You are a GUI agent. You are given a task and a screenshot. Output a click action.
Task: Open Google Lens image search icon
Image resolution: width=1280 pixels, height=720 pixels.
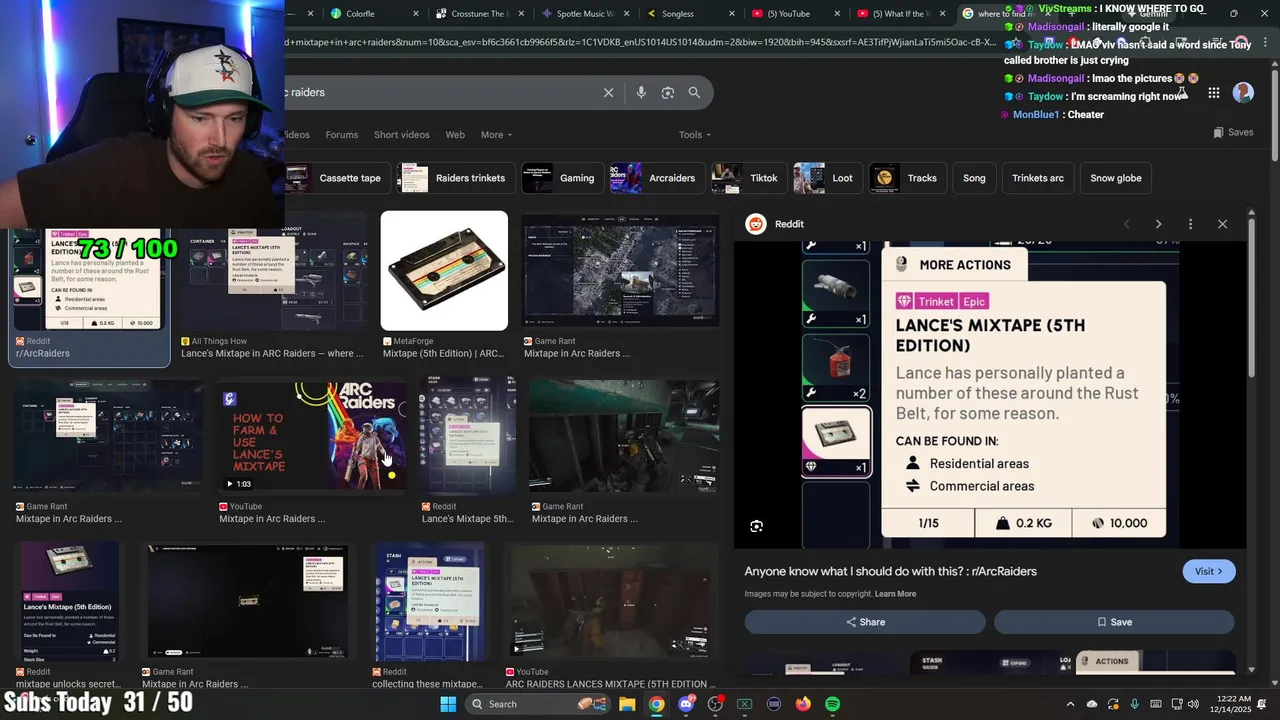point(668,92)
